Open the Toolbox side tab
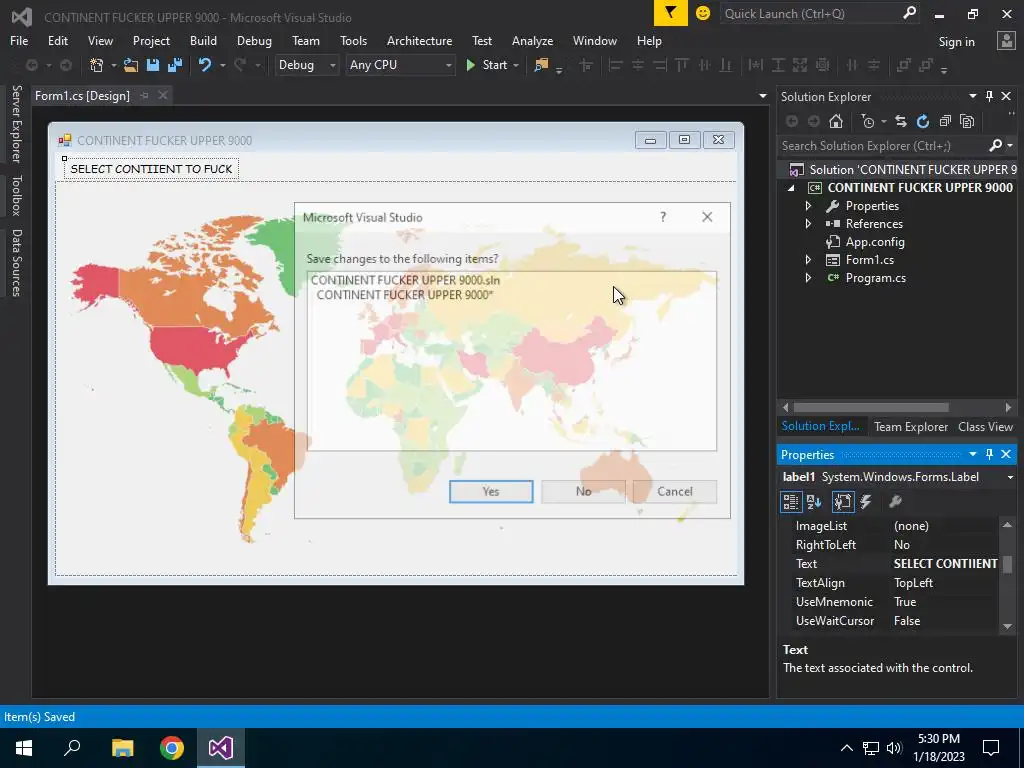 16,195
